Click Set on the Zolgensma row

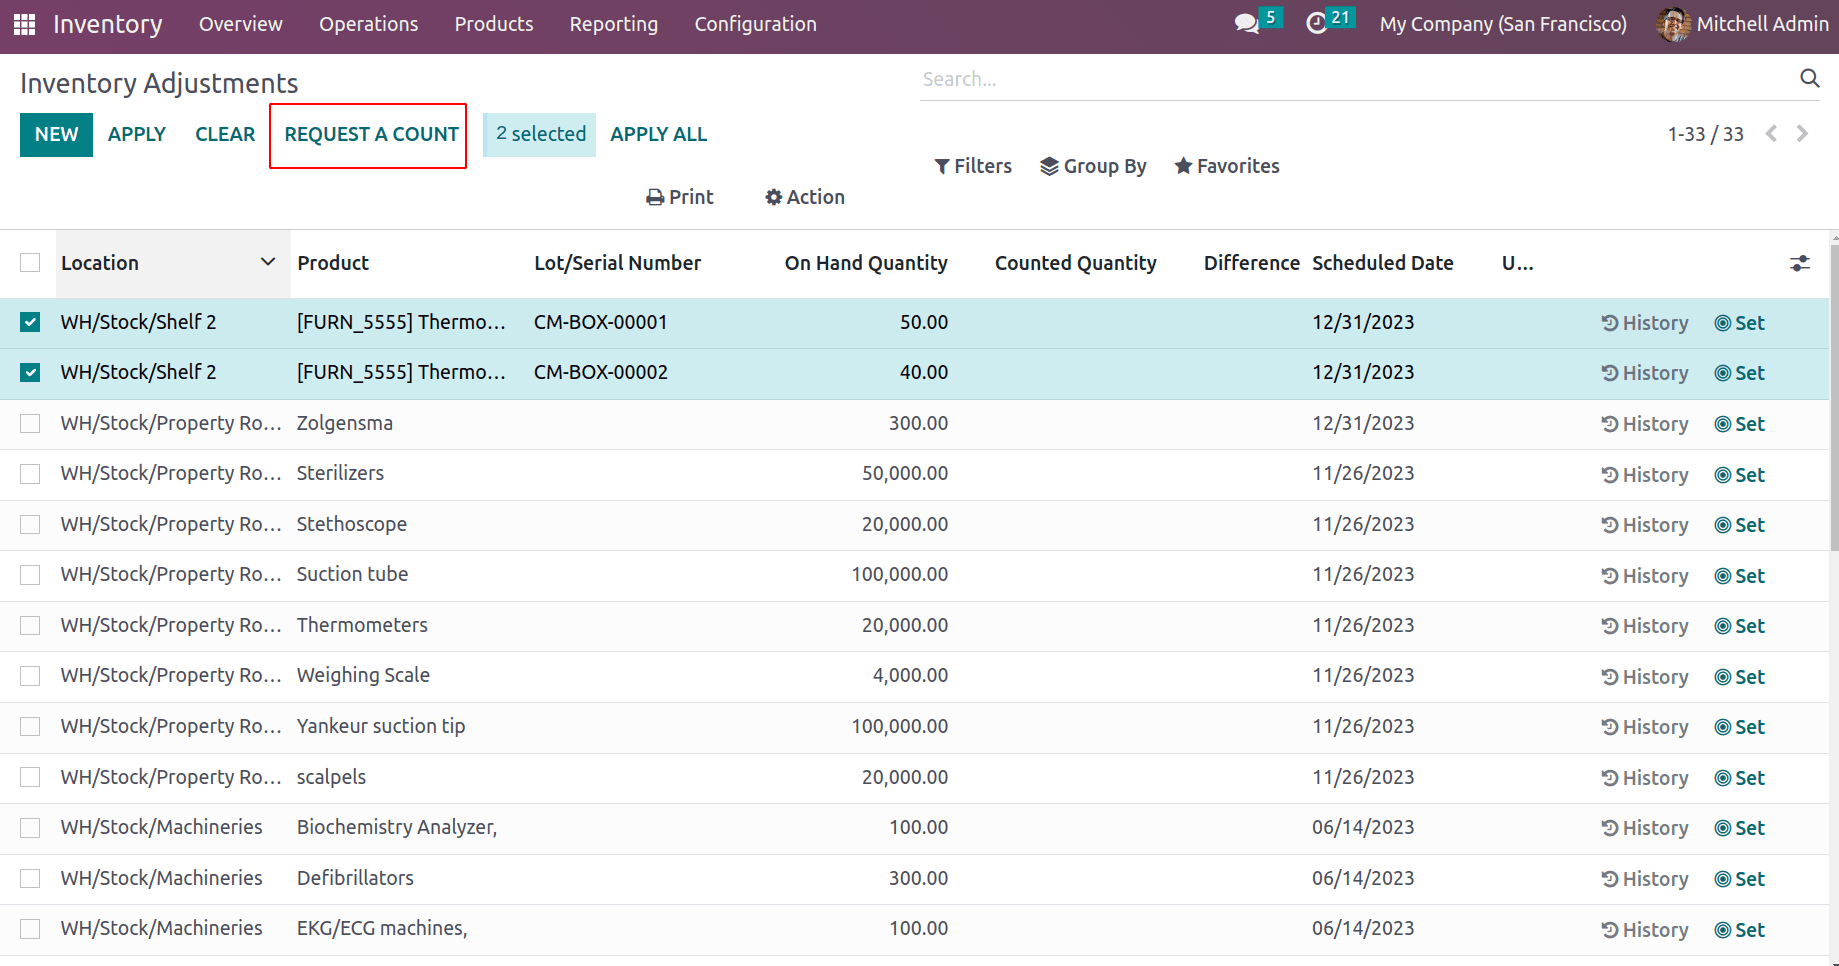pos(1739,423)
